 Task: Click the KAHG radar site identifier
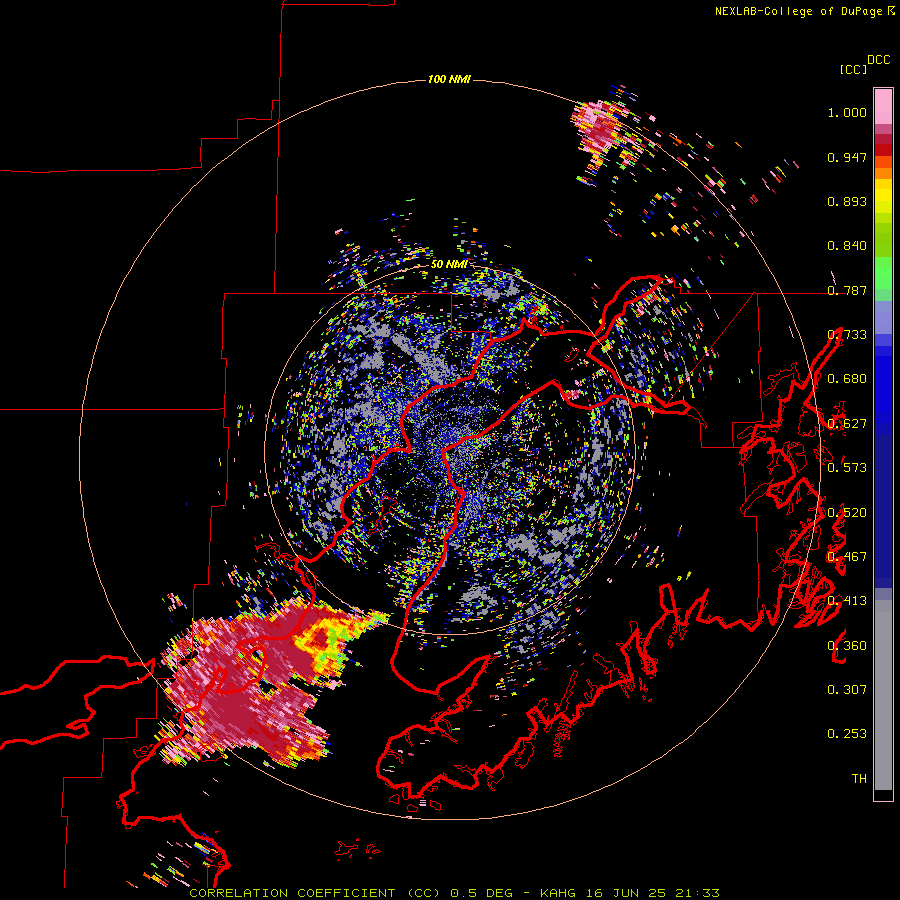click(x=558, y=893)
